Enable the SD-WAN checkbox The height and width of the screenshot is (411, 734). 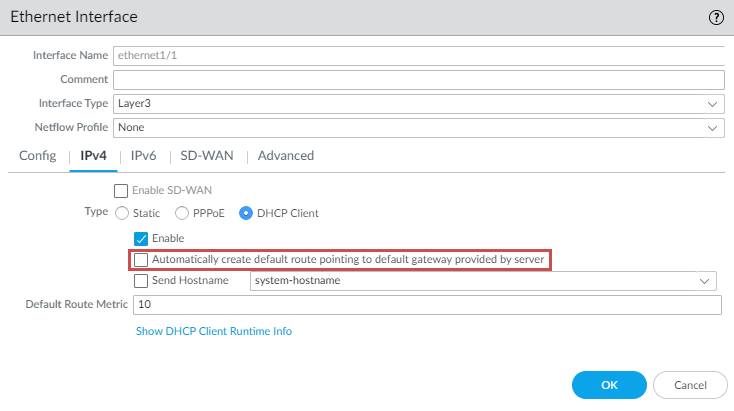coord(121,190)
